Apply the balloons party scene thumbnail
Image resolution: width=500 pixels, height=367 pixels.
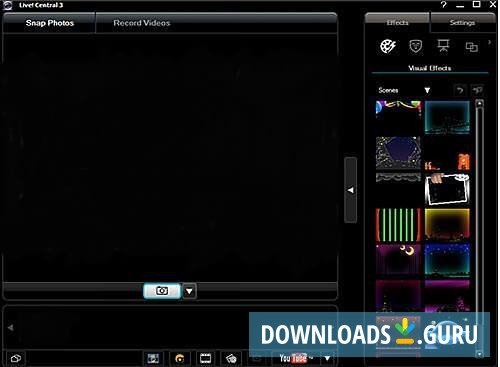398,117
